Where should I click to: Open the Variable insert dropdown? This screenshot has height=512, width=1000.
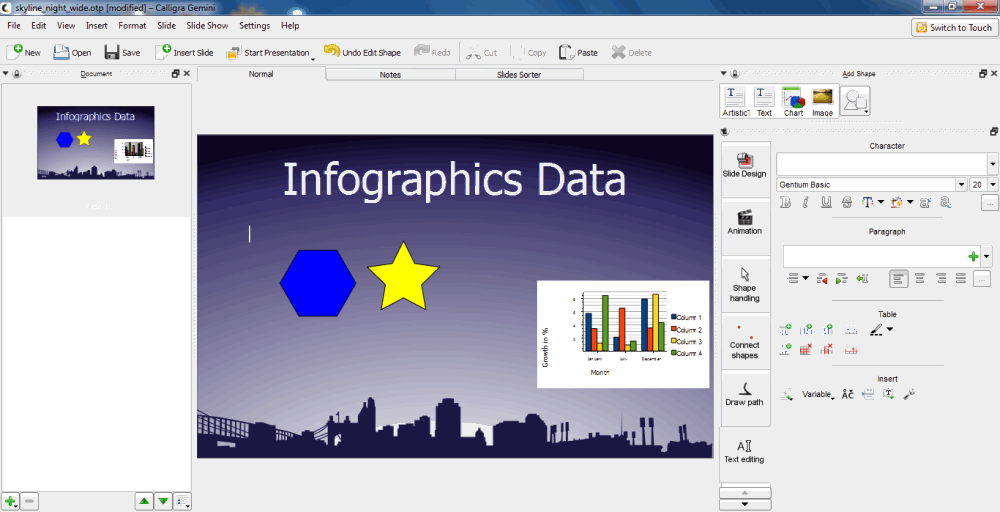pyautogui.click(x=818, y=395)
